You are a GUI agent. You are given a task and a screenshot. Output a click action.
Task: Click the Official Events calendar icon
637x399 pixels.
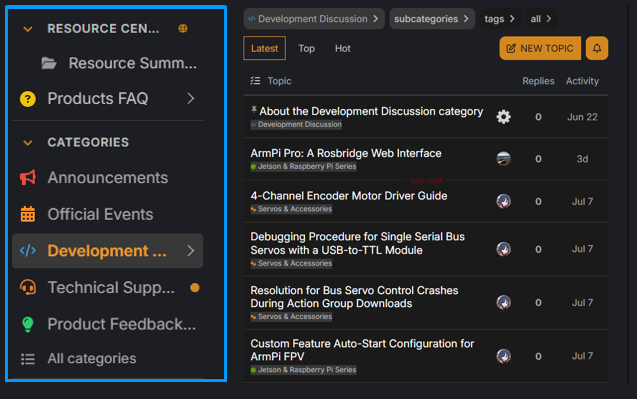[28, 214]
